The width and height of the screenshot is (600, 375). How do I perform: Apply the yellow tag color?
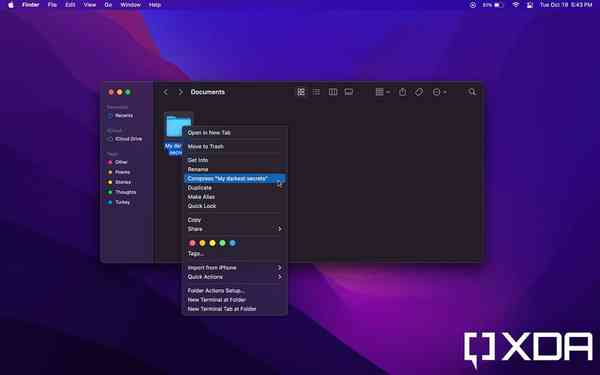click(x=212, y=243)
